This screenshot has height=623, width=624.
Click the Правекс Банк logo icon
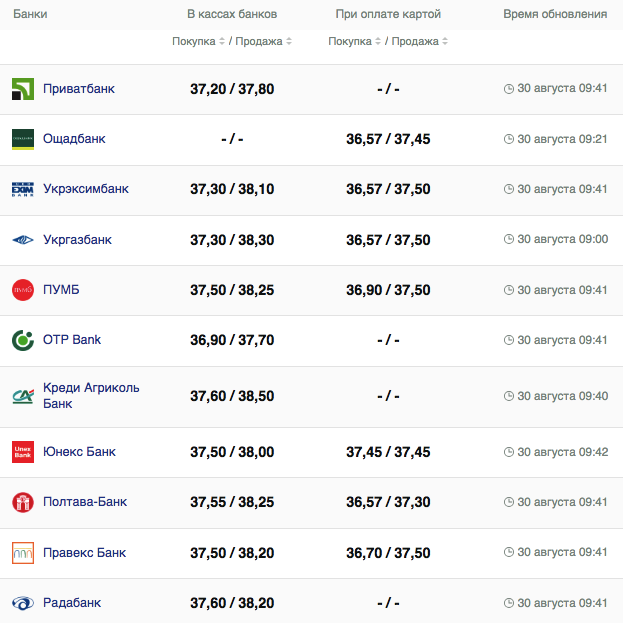click(x=23, y=552)
